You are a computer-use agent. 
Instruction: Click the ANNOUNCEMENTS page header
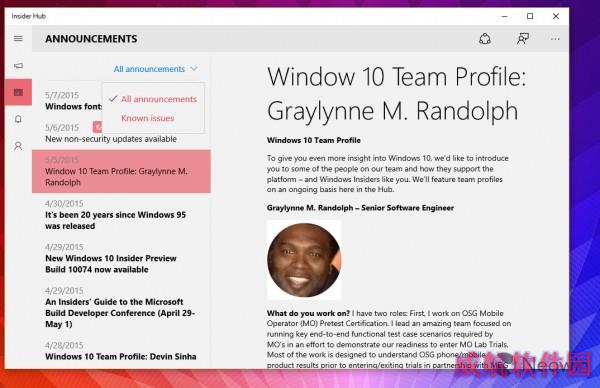(91, 39)
